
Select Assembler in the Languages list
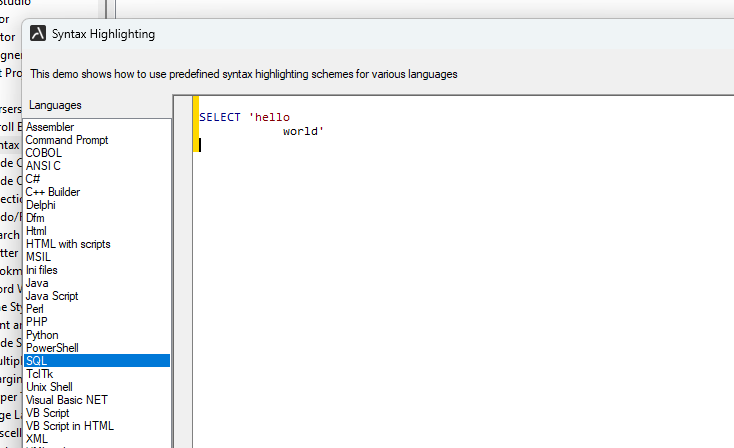click(x=50, y=127)
